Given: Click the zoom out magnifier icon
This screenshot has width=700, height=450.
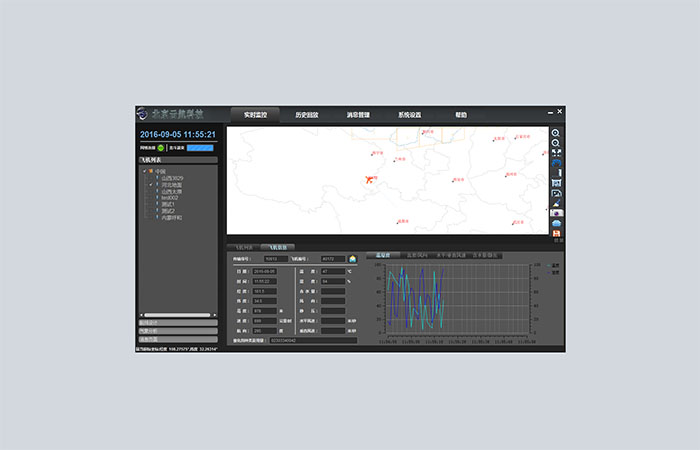Looking at the screenshot, I should [556, 143].
